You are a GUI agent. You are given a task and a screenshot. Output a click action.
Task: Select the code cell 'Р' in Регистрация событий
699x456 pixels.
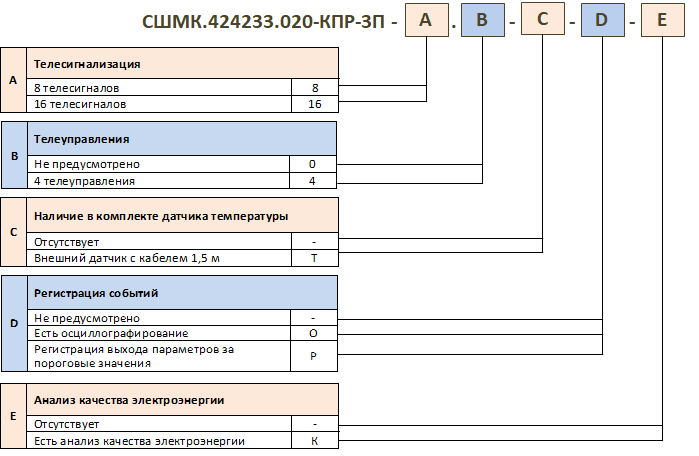click(x=313, y=356)
